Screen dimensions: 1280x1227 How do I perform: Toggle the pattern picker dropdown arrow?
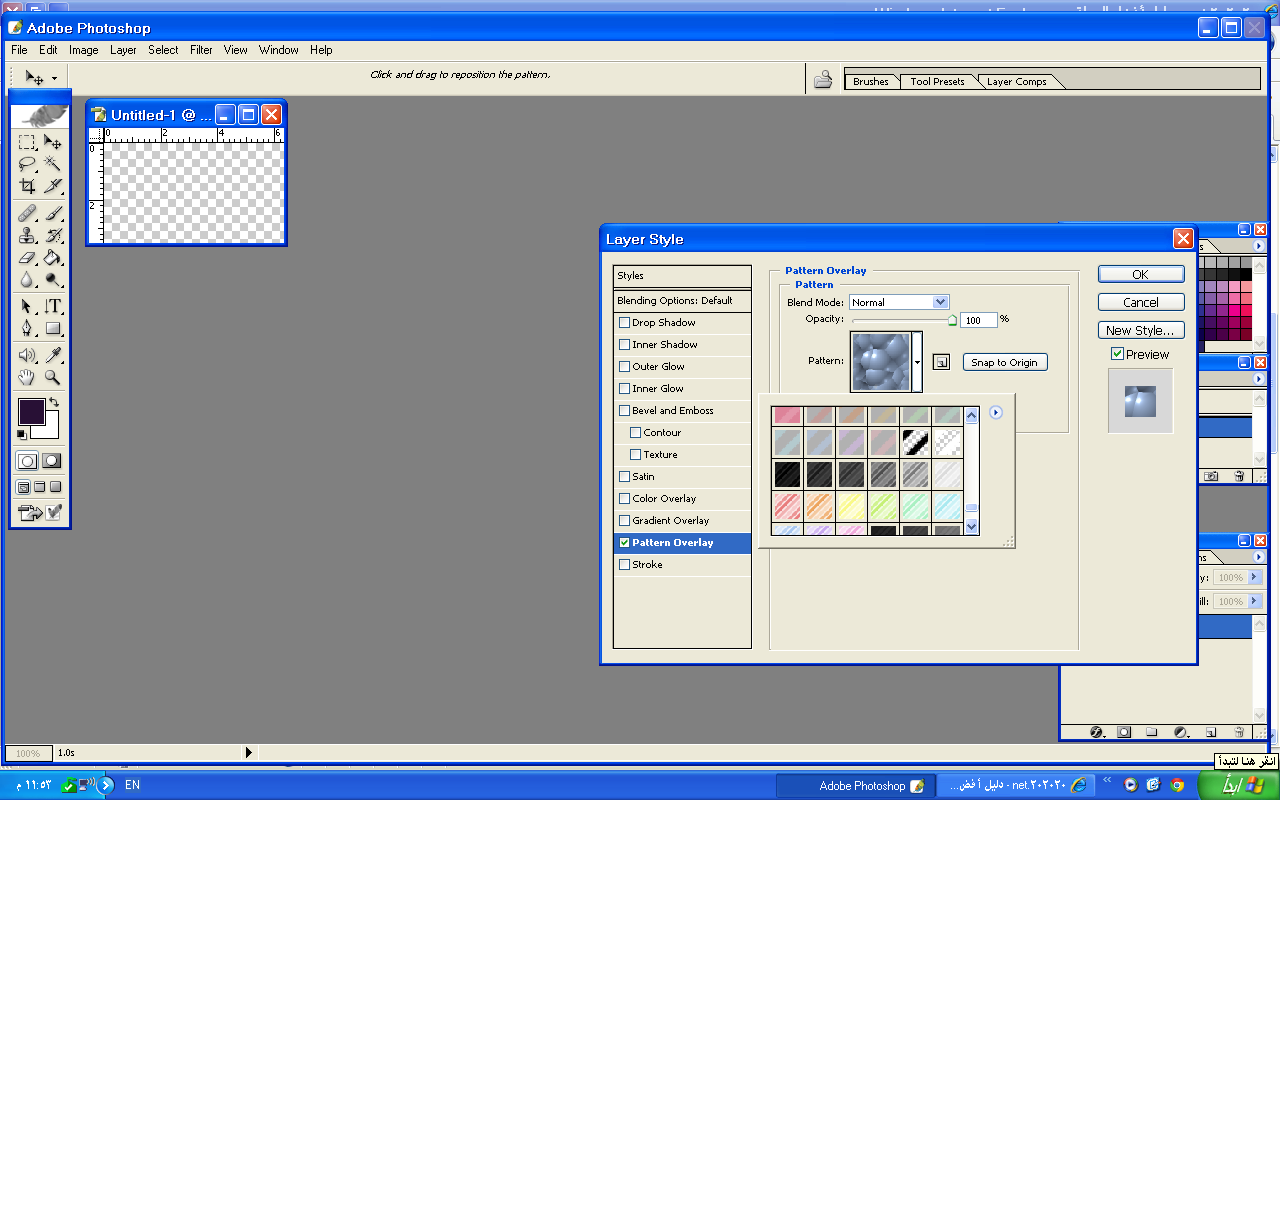pos(917,362)
